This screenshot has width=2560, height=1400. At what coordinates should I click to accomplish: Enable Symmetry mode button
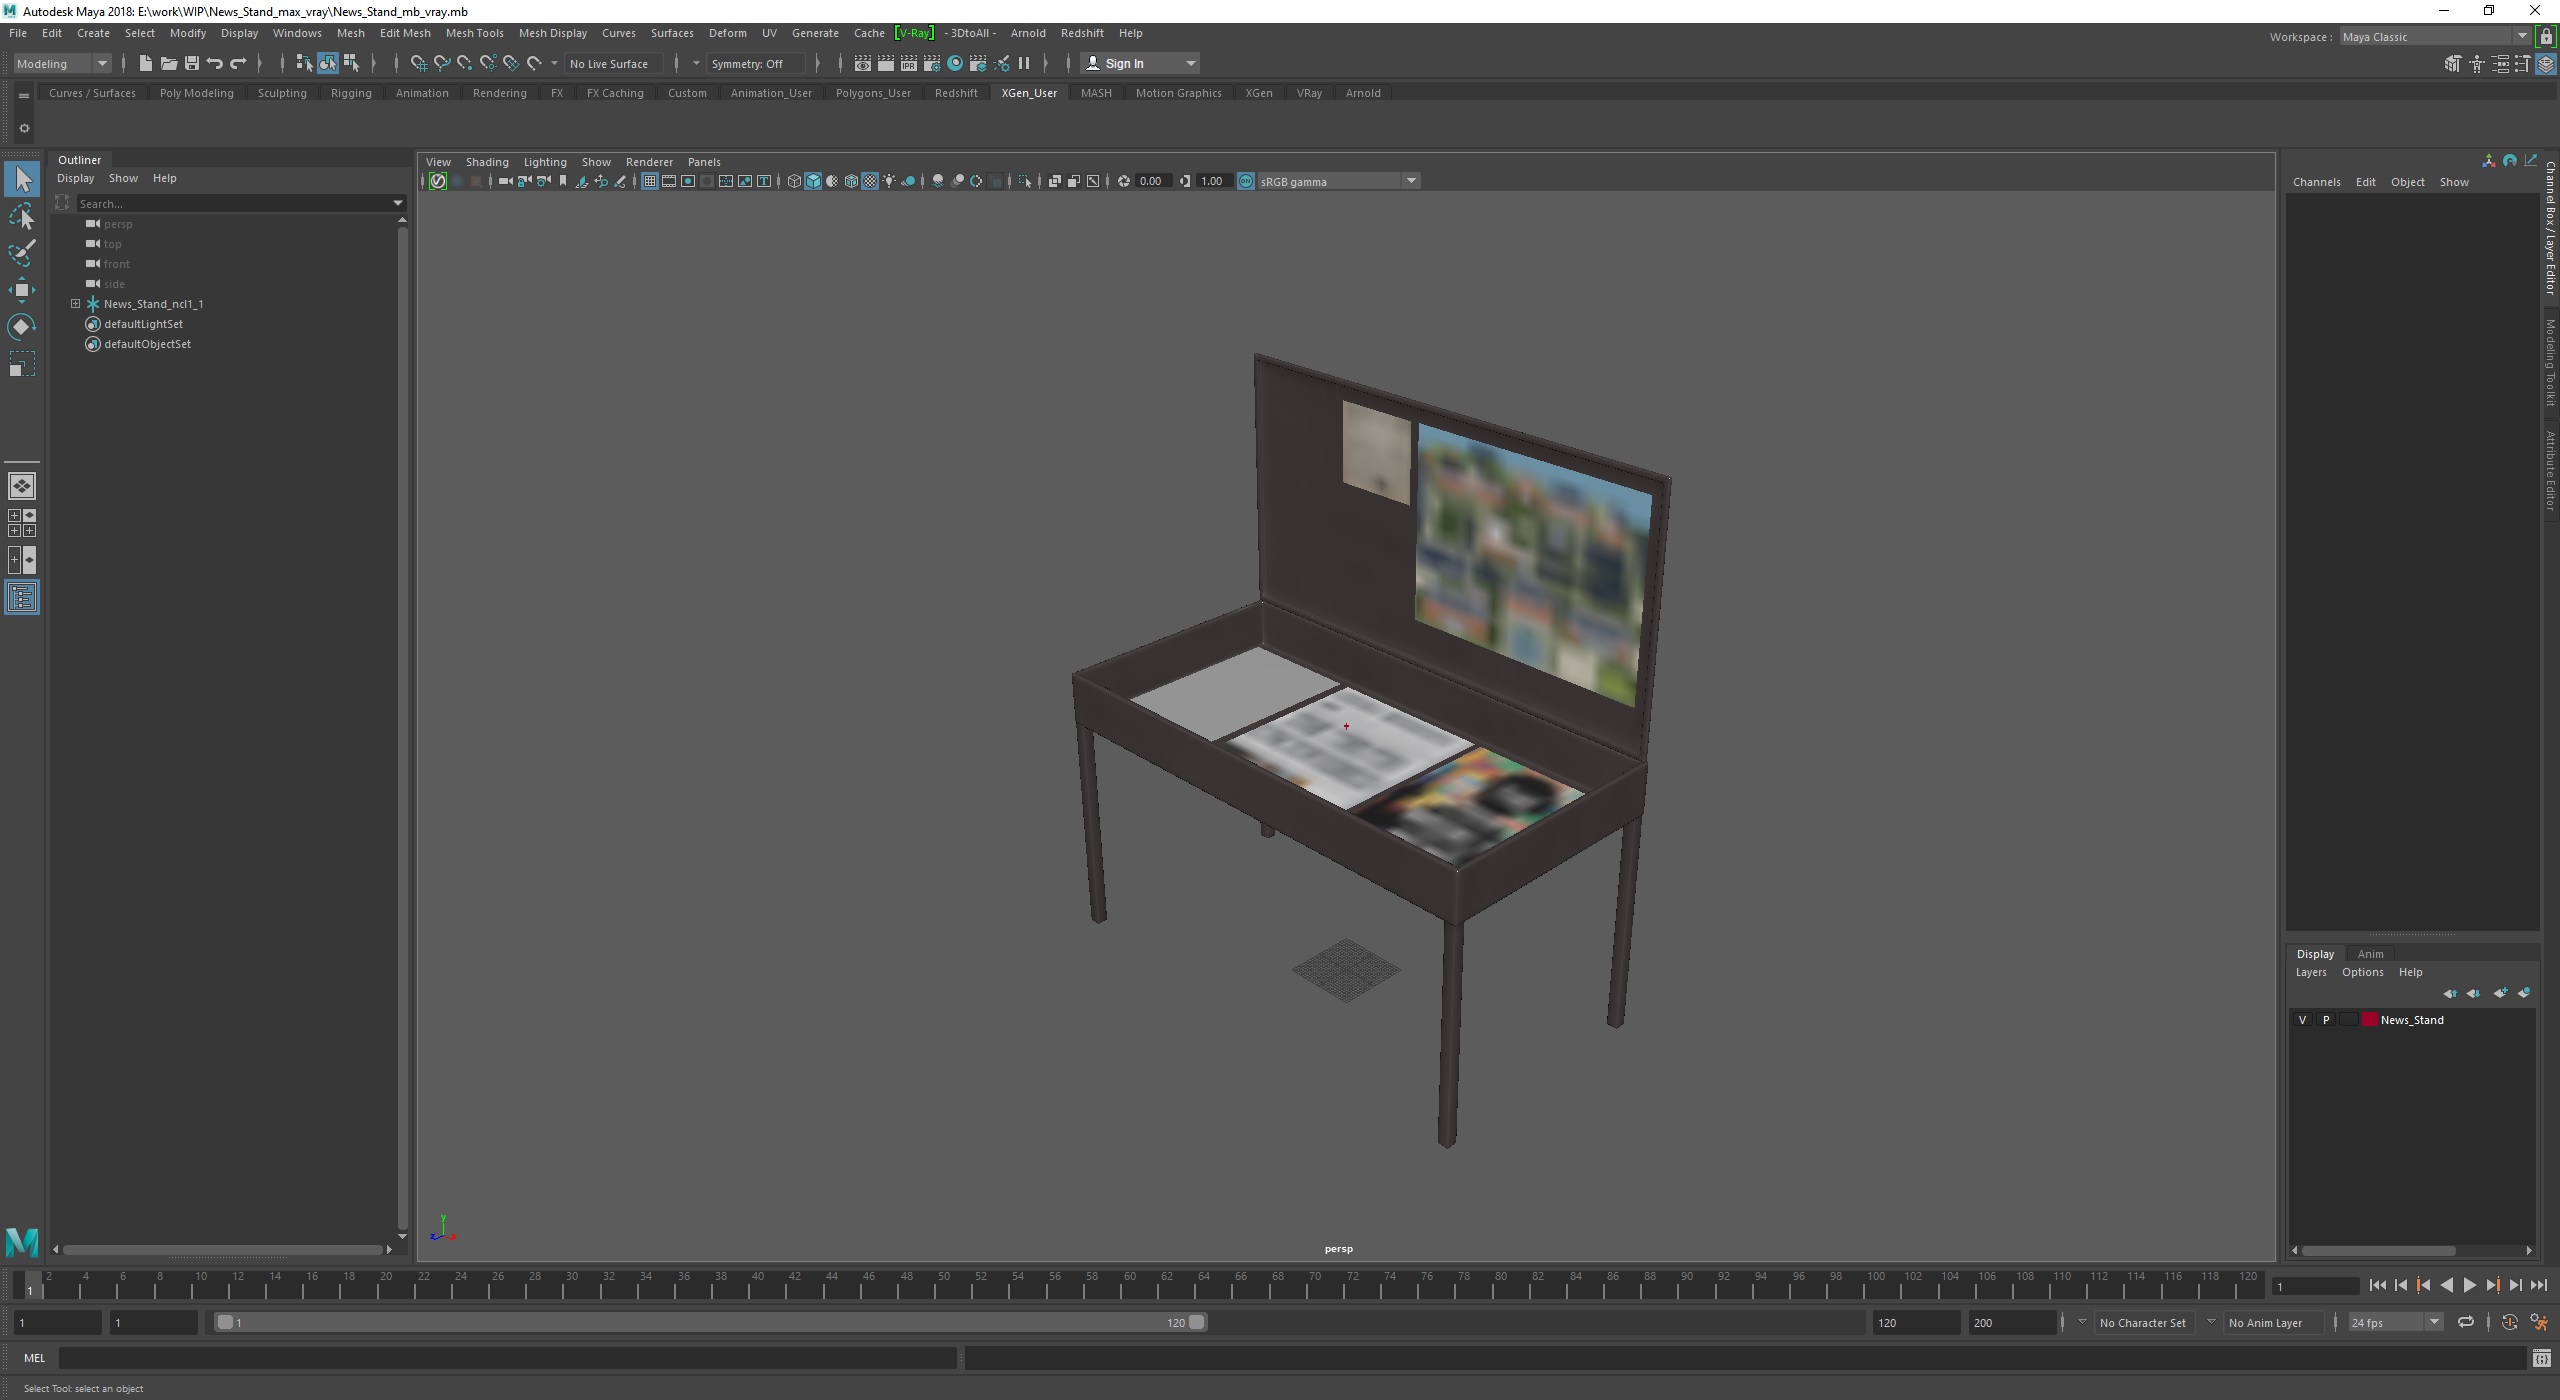point(752,64)
